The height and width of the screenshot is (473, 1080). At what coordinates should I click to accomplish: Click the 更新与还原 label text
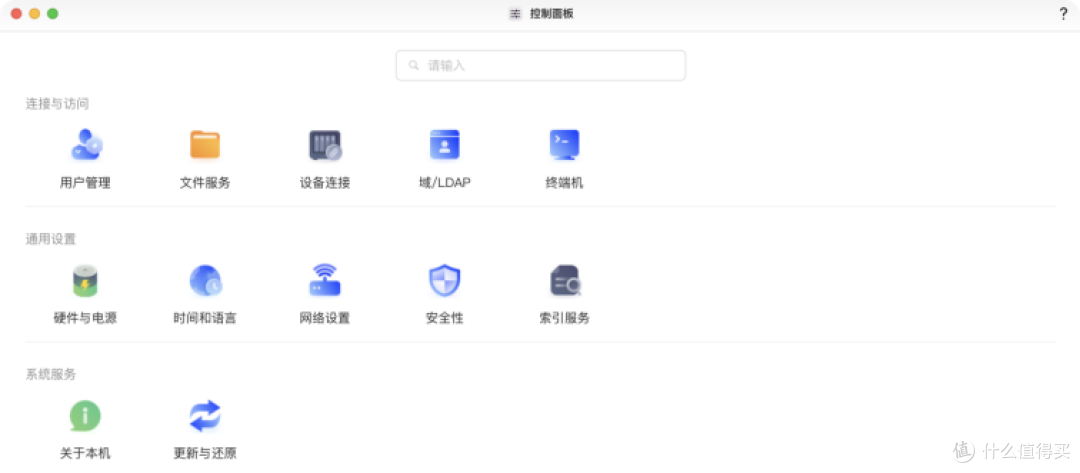click(x=205, y=454)
